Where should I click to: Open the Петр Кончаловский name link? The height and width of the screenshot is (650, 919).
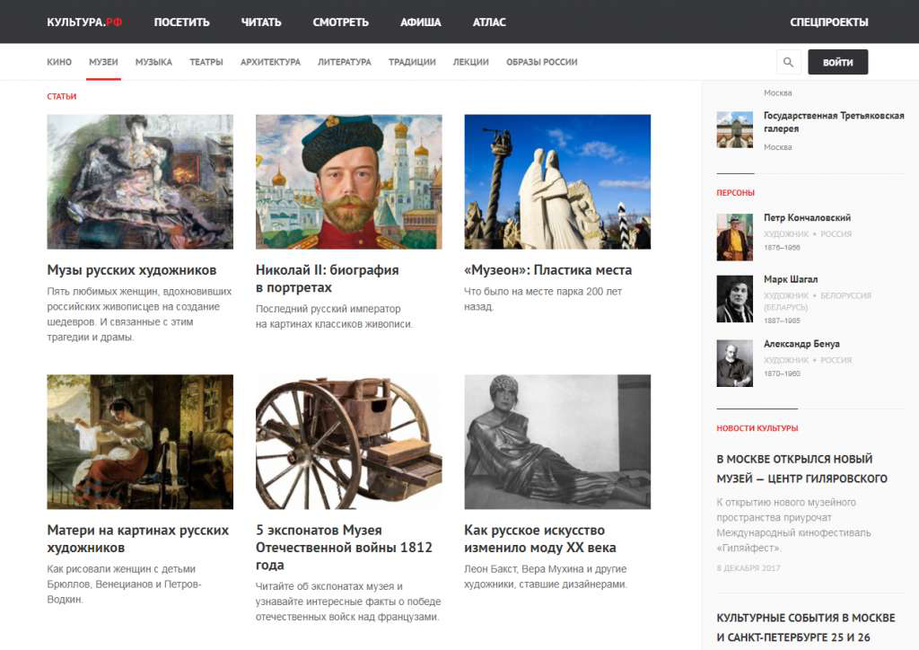pyautogui.click(x=807, y=217)
